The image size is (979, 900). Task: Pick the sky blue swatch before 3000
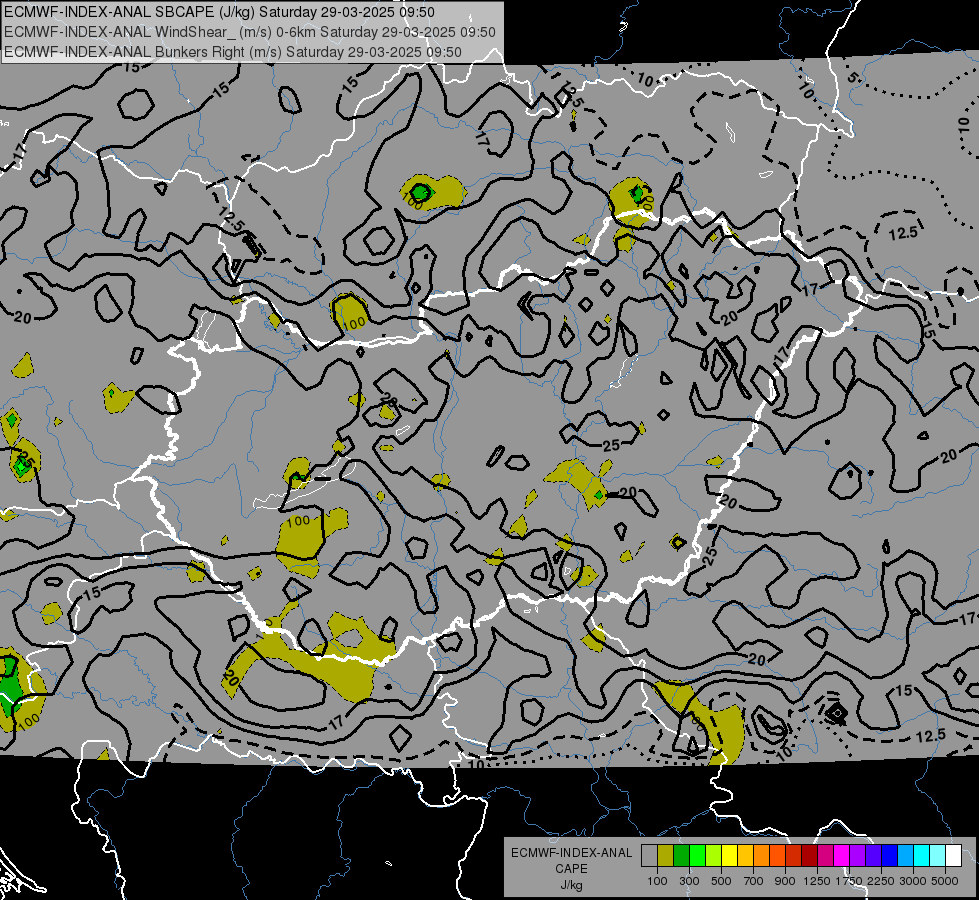[x=905, y=856]
